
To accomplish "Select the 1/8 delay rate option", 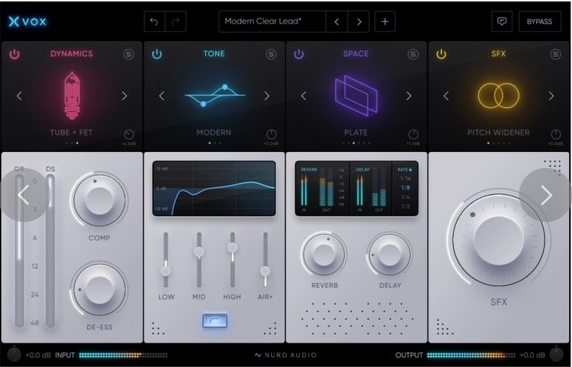I will pyautogui.click(x=405, y=188).
